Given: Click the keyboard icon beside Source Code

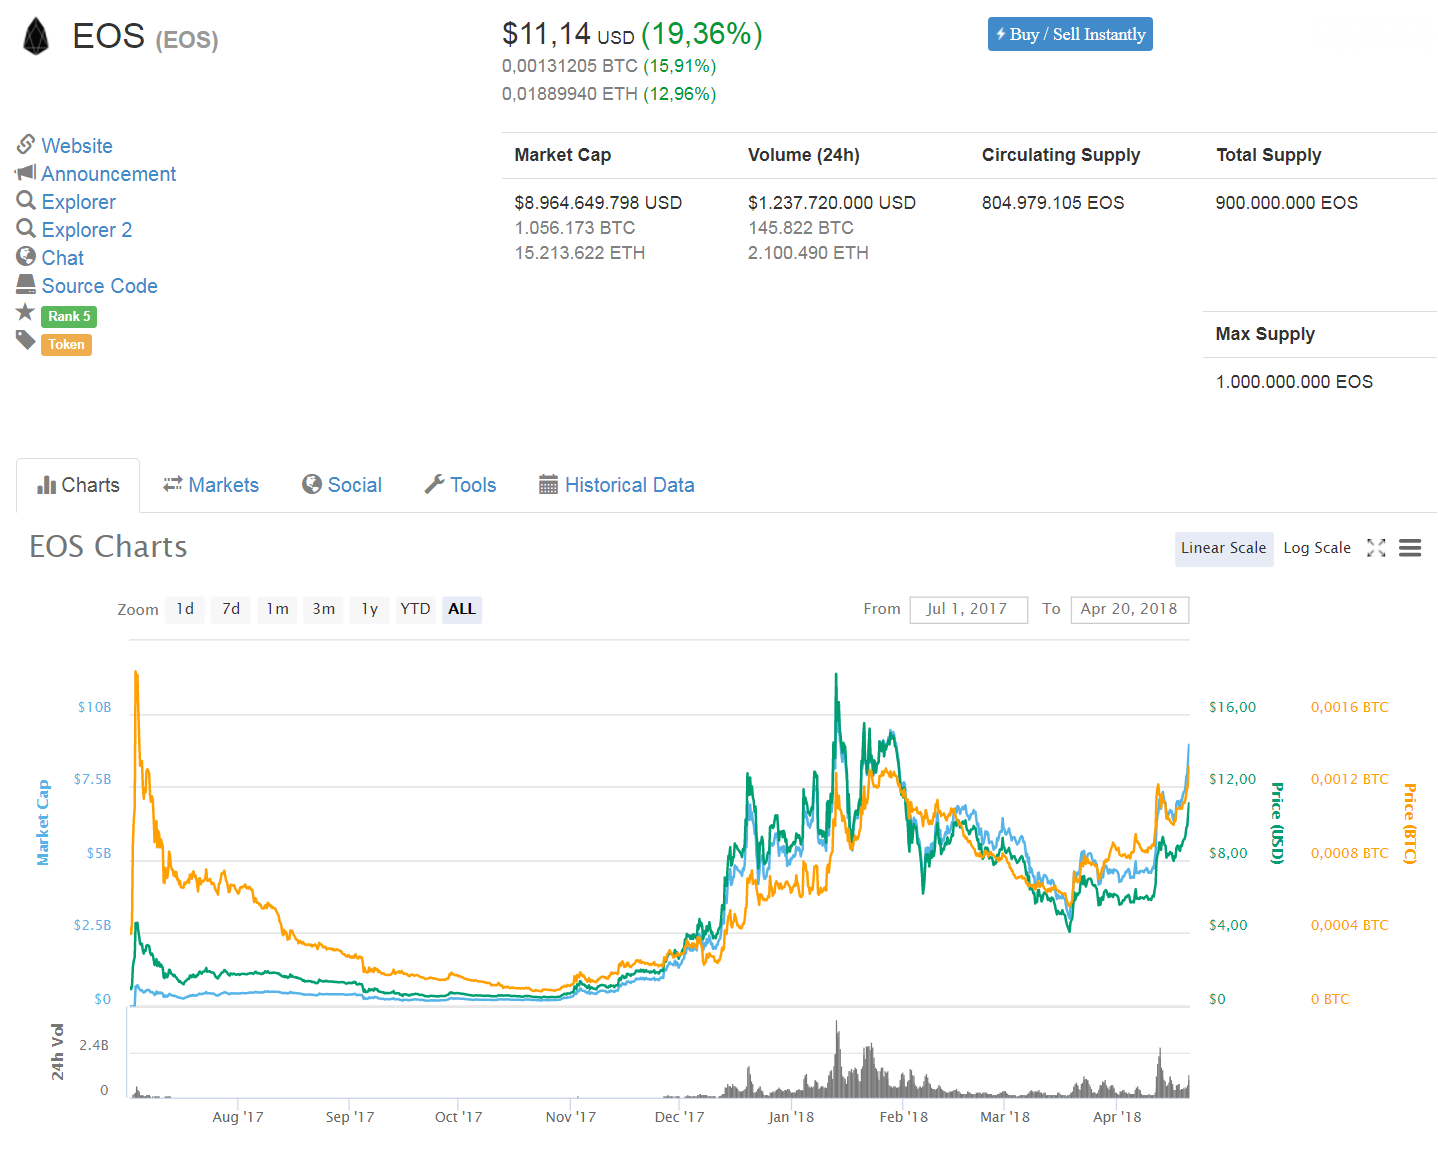Looking at the screenshot, I should [x=26, y=285].
